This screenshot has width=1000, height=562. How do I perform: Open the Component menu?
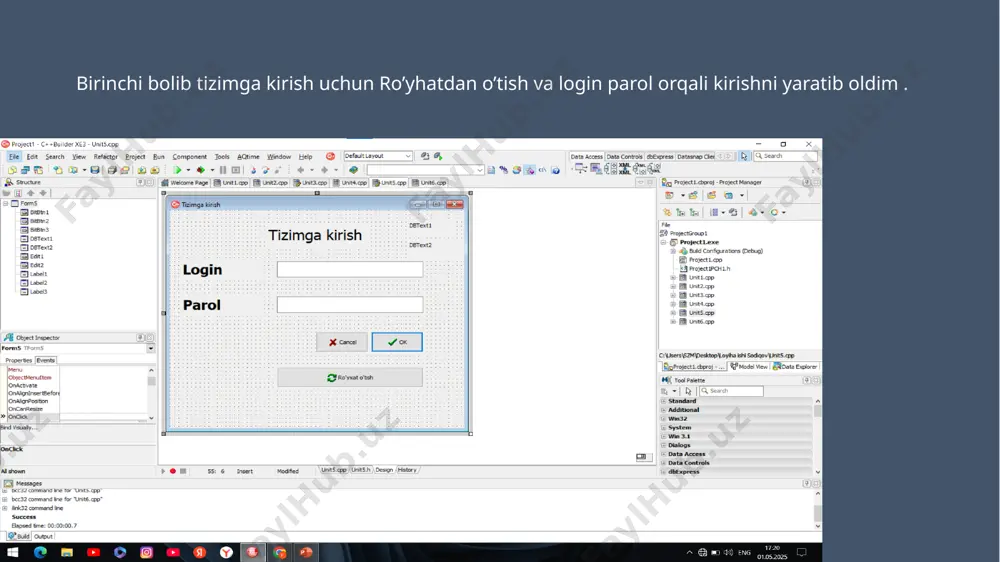tap(189, 156)
